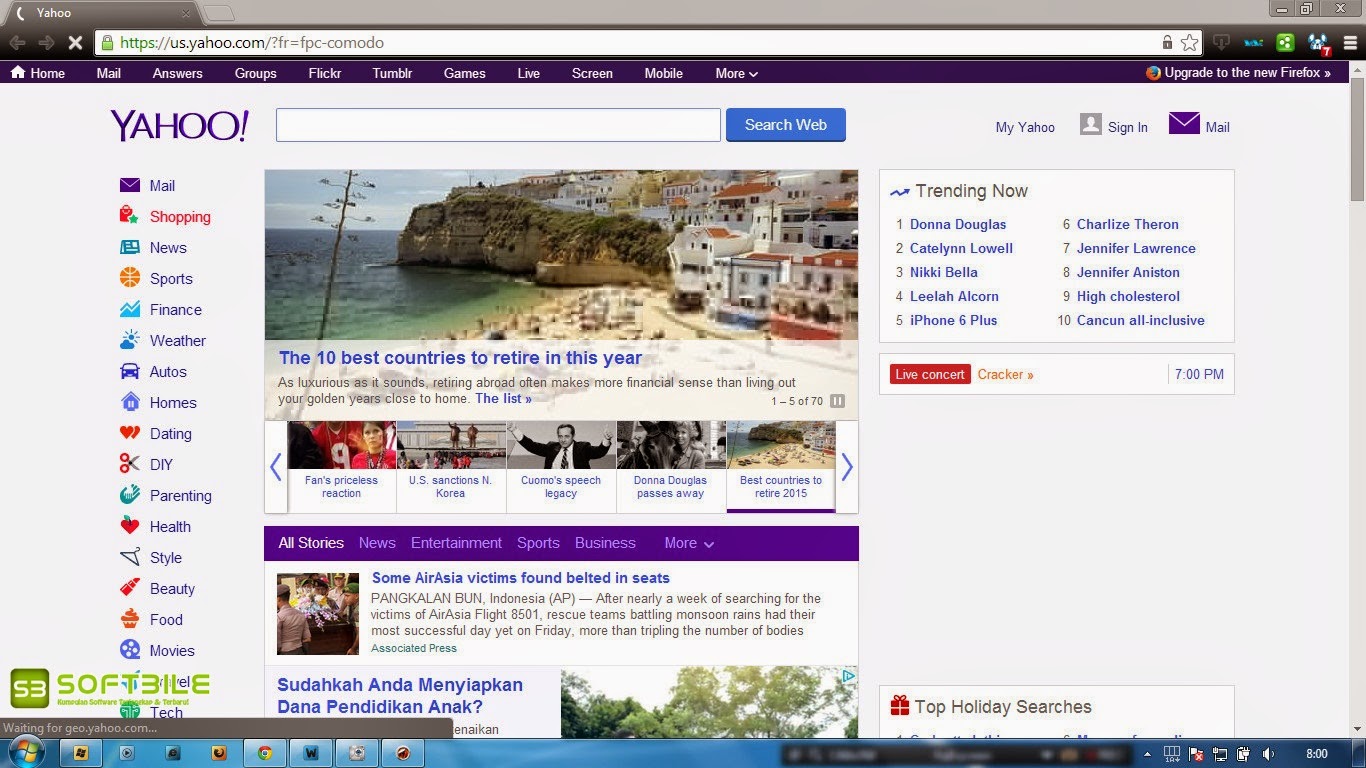Stop page loading with the X button
The image size is (1366, 768).
(x=75, y=42)
